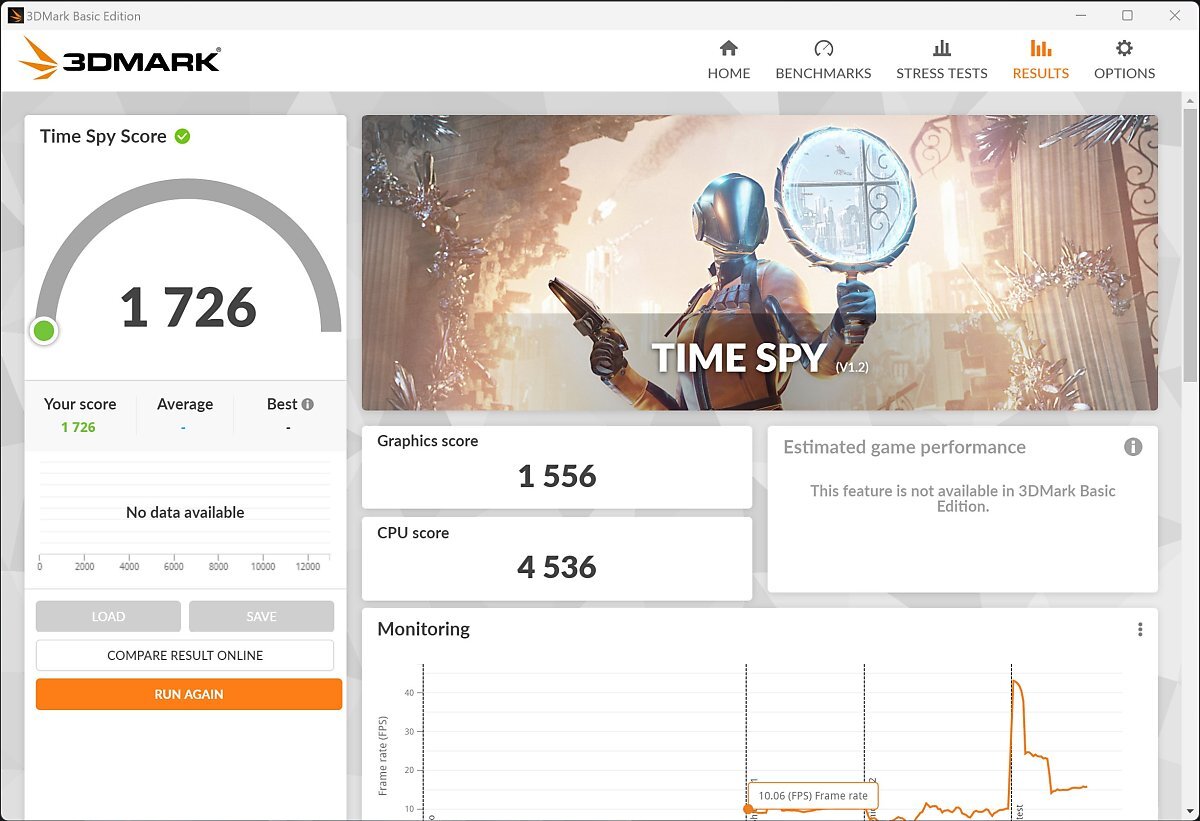Click the Run Again button
This screenshot has height=821, width=1200.
pyautogui.click(x=189, y=694)
